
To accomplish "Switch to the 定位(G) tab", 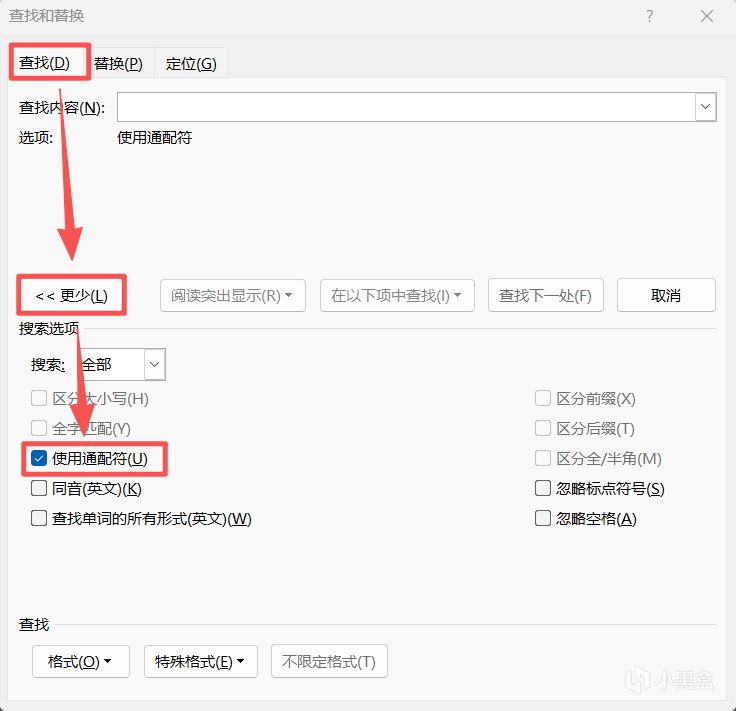I will click(191, 63).
